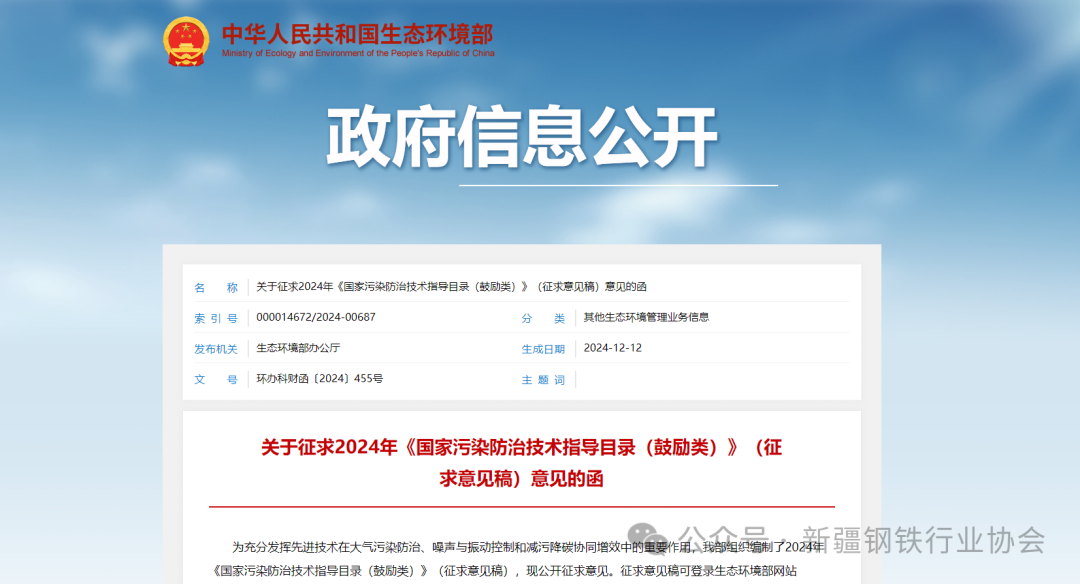Click the 发布机关 label
The height and width of the screenshot is (584, 1080).
pos(216,349)
